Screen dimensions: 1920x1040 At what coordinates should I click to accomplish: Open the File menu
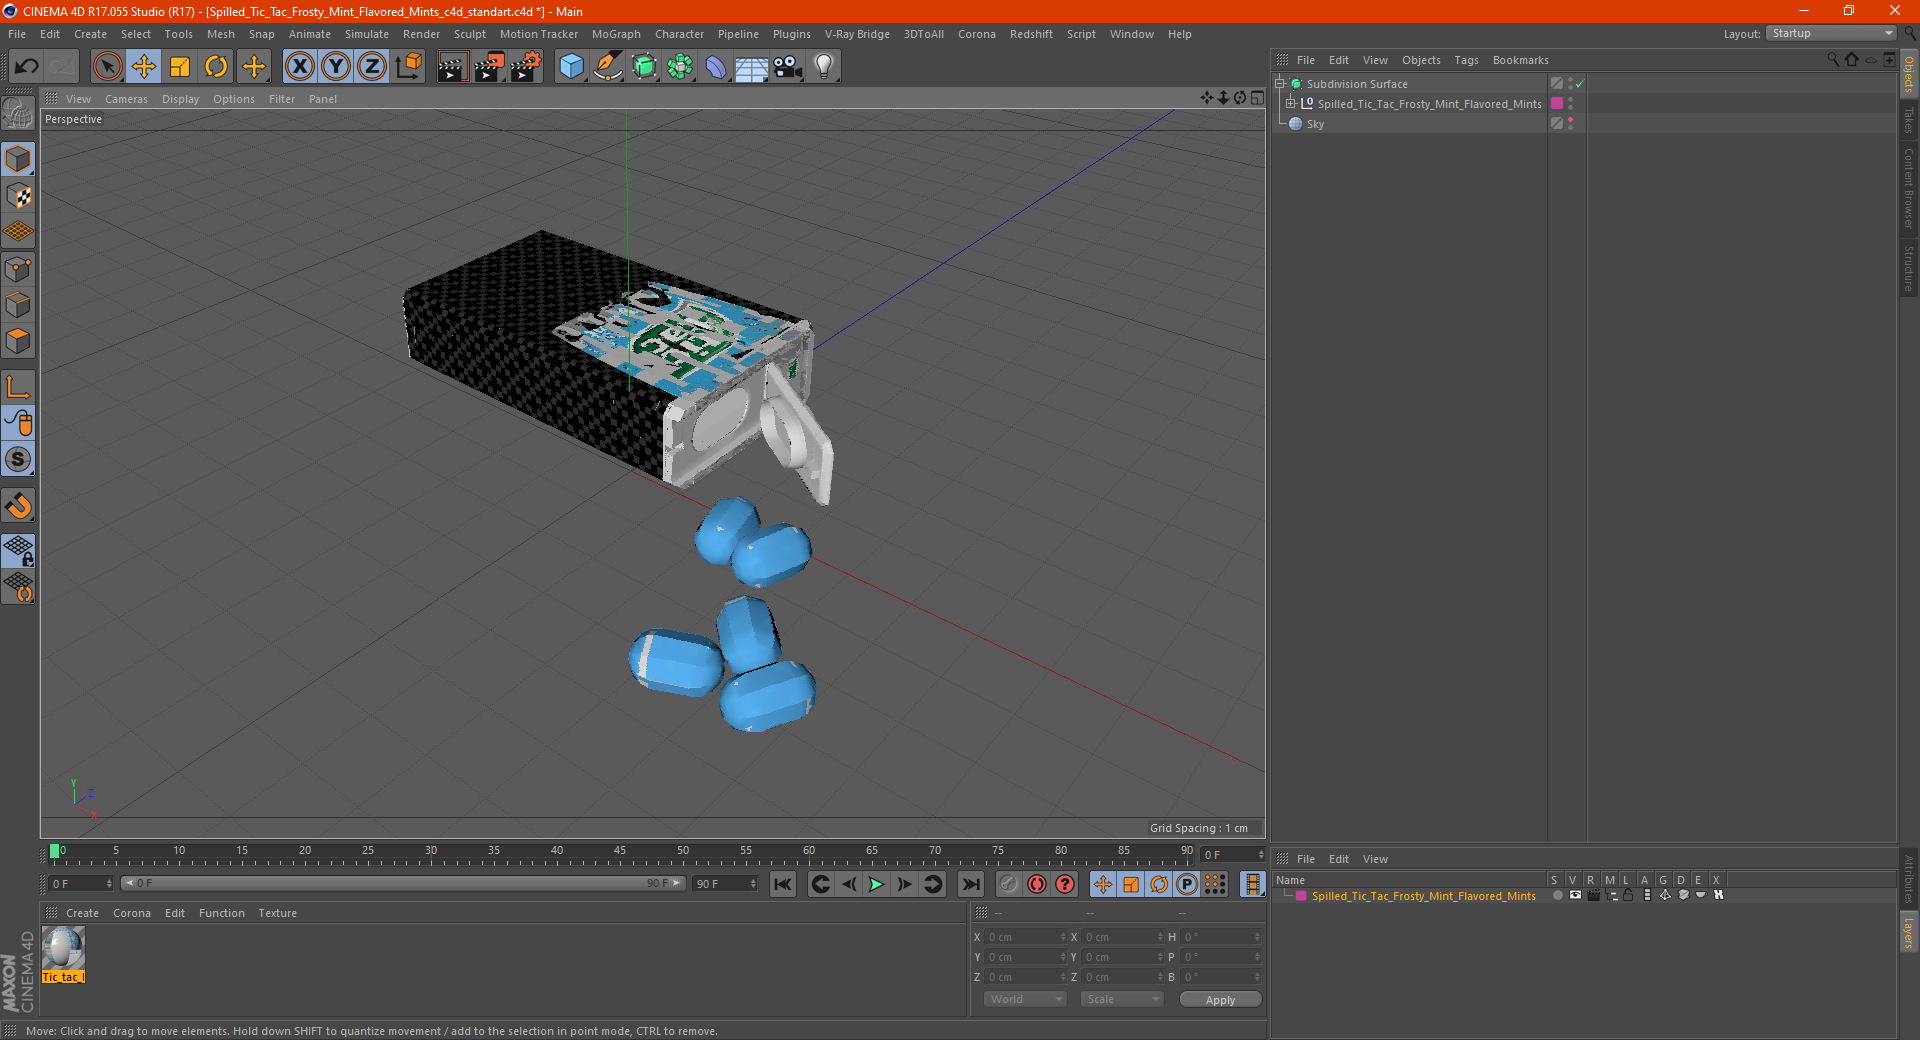click(17, 34)
